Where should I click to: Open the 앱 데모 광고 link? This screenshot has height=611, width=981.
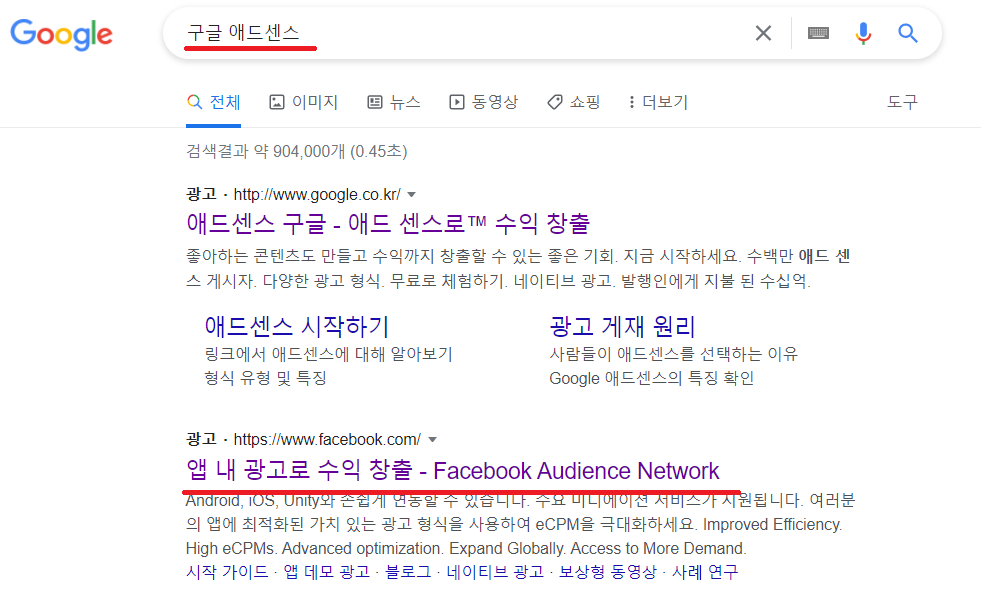point(327,572)
